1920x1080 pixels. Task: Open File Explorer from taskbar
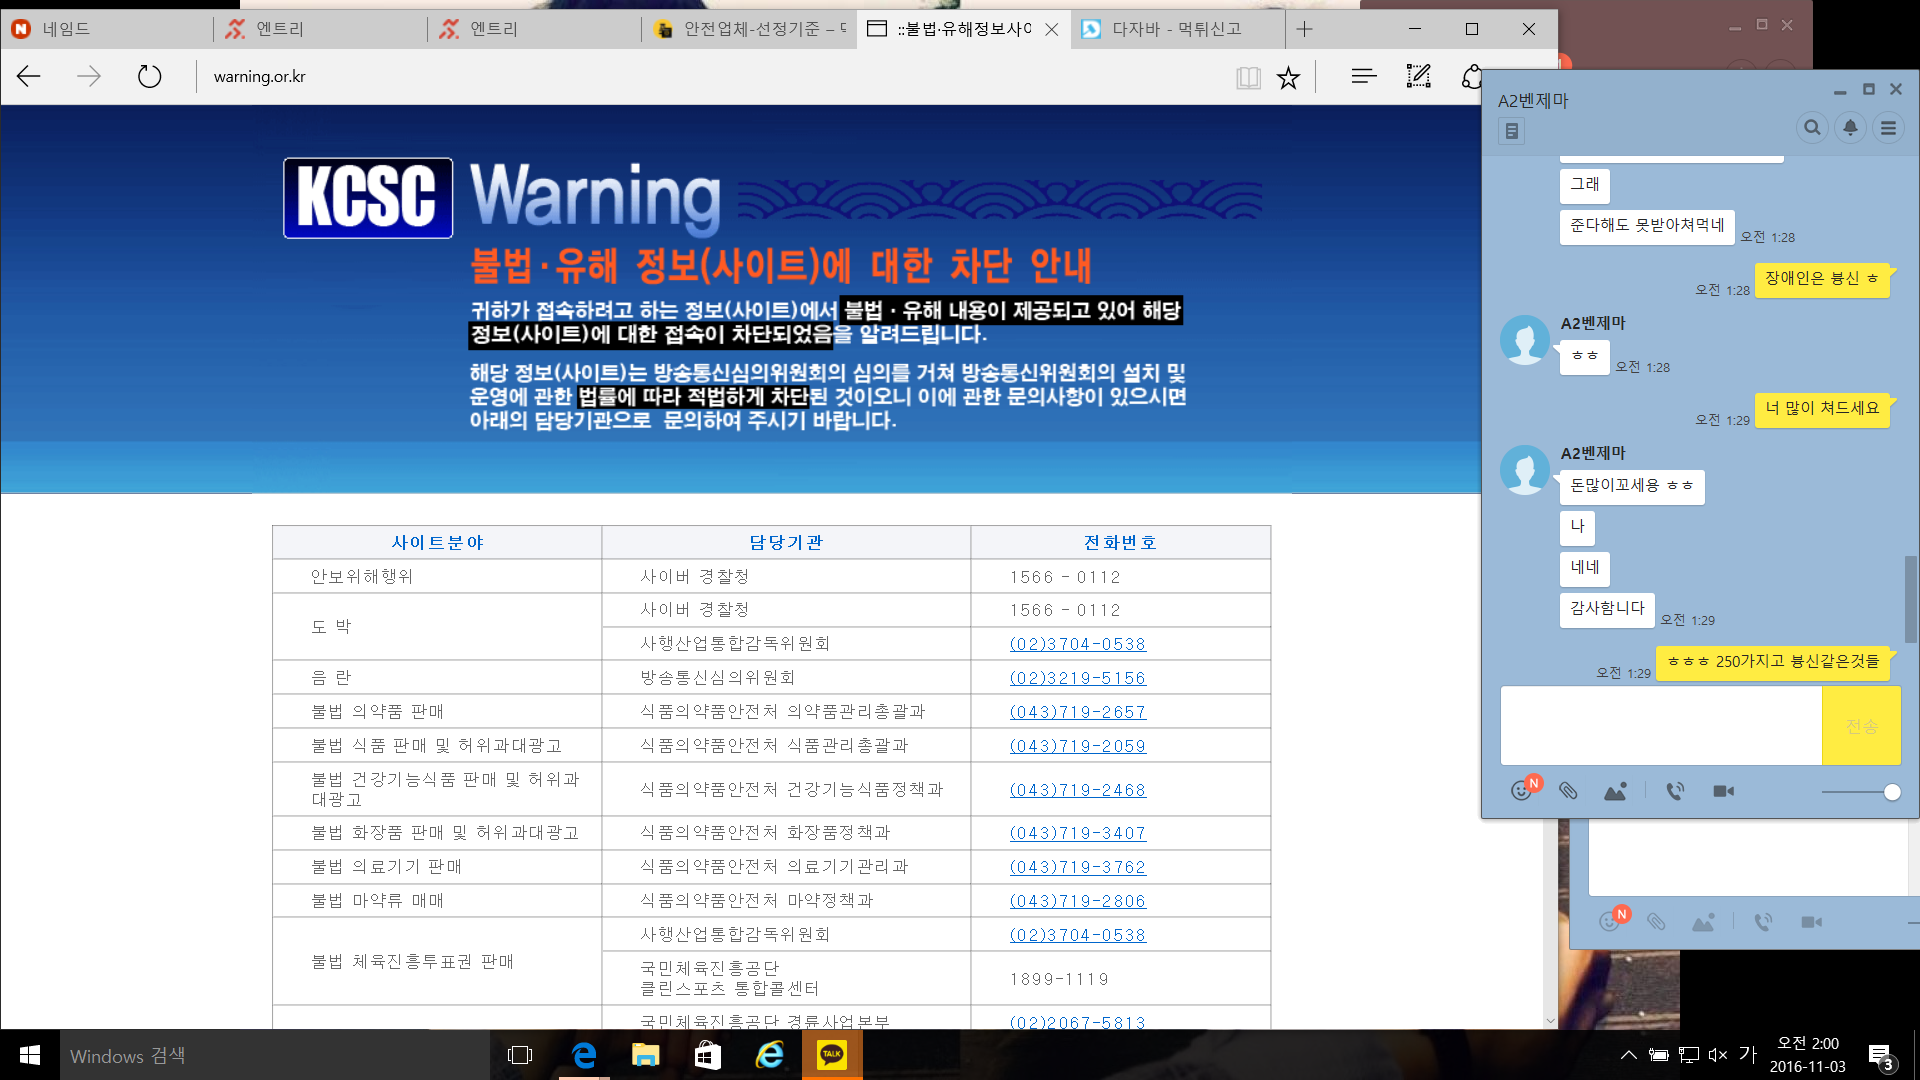click(646, 1055)
